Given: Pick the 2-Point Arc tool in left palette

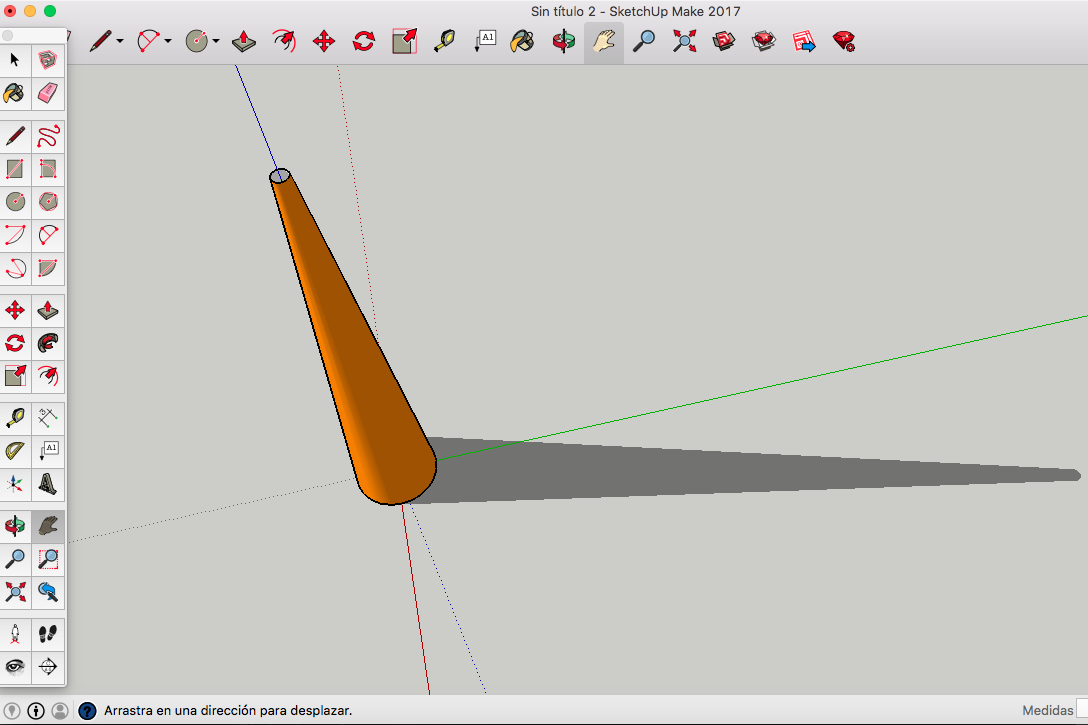Looking at the screenshot, I should pyautogui.click(x=47, y=235).
